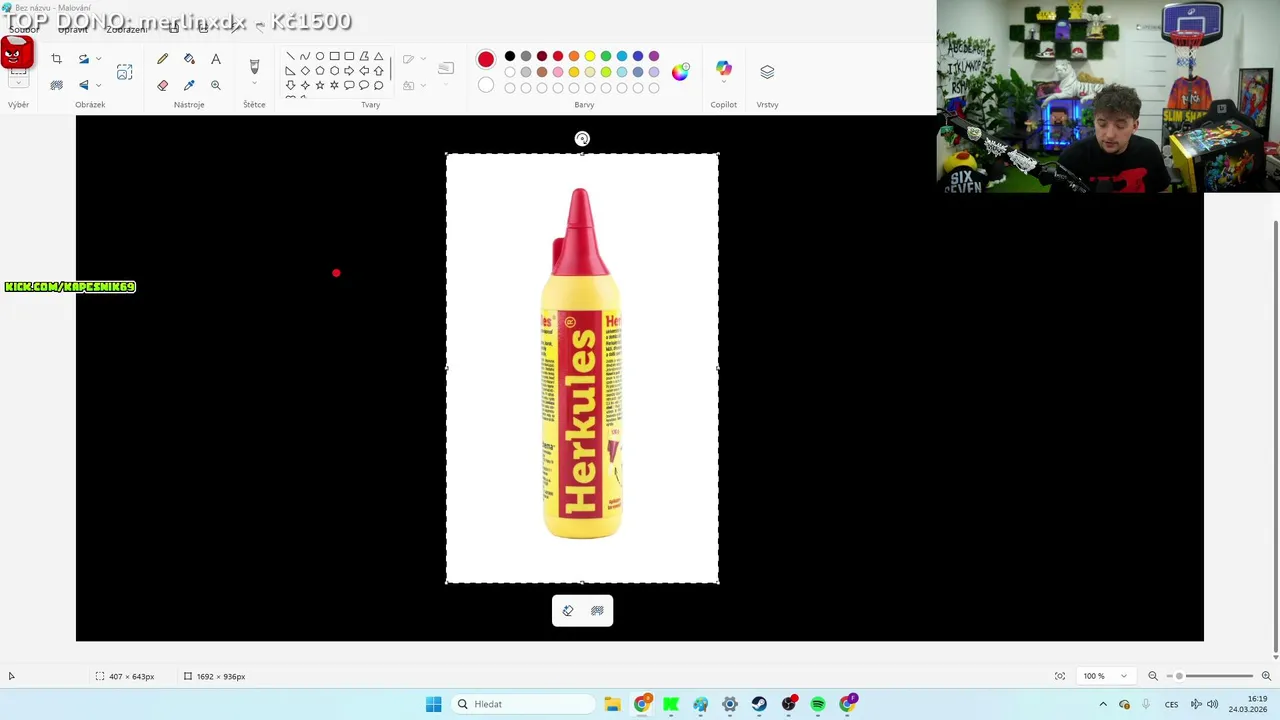This screenshot has height=720, width=1280.
Task: Click the zoom slider handle
Action: pos(1179,676)
